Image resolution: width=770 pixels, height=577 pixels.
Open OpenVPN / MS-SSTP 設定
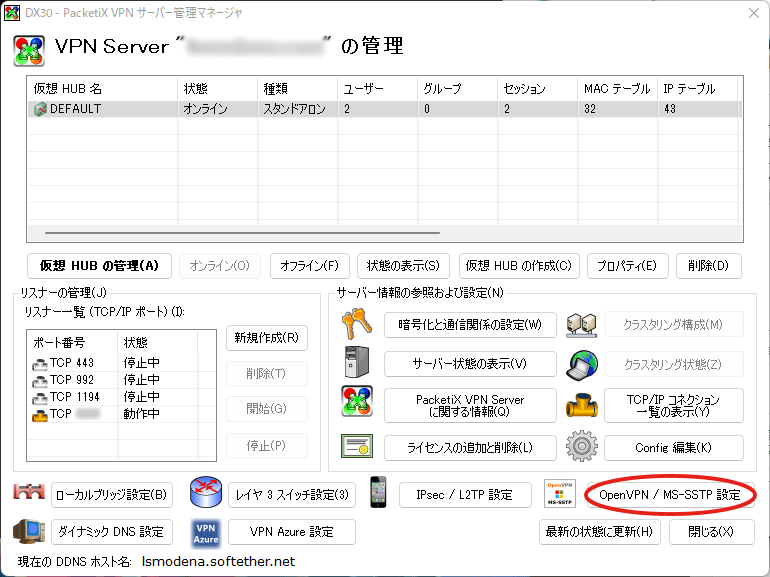click(670, 495)
